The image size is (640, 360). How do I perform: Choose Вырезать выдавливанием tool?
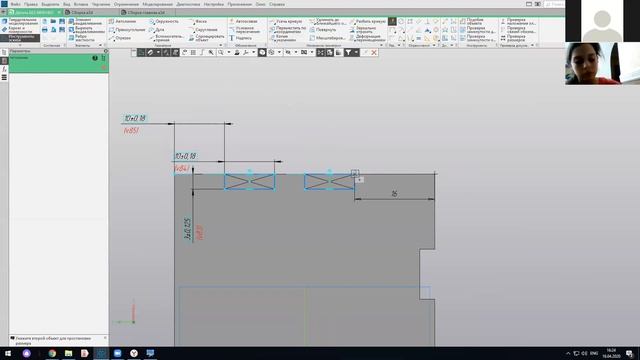(x=86, y=30)
